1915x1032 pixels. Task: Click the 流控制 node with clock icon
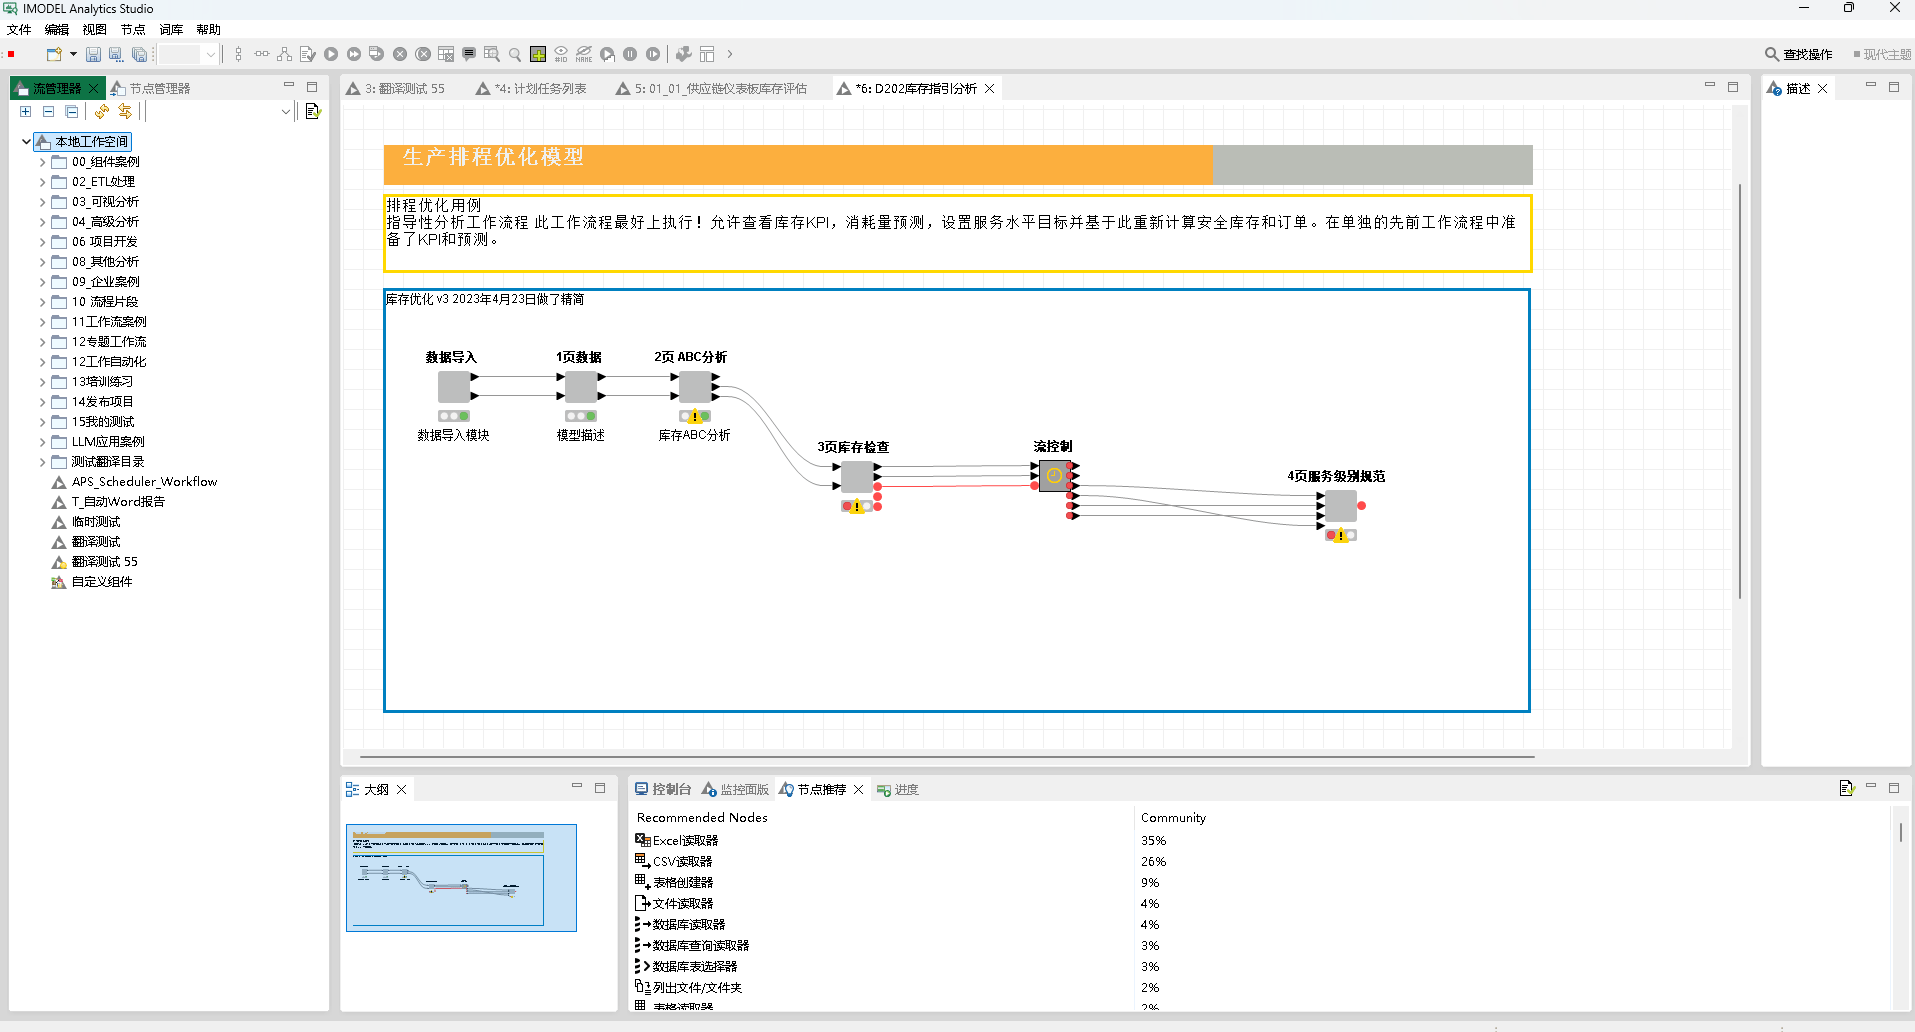(1054, 476)
